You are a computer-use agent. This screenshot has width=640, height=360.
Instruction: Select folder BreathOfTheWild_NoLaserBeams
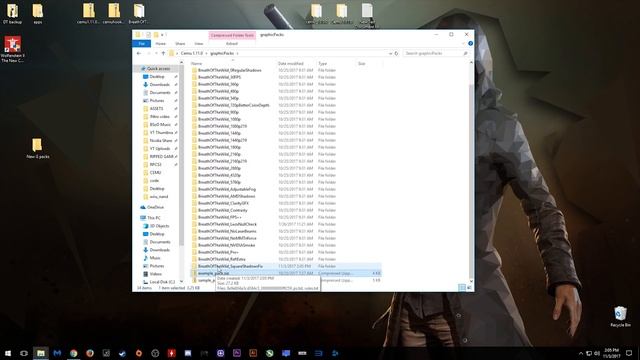click(x=227, y=231)
